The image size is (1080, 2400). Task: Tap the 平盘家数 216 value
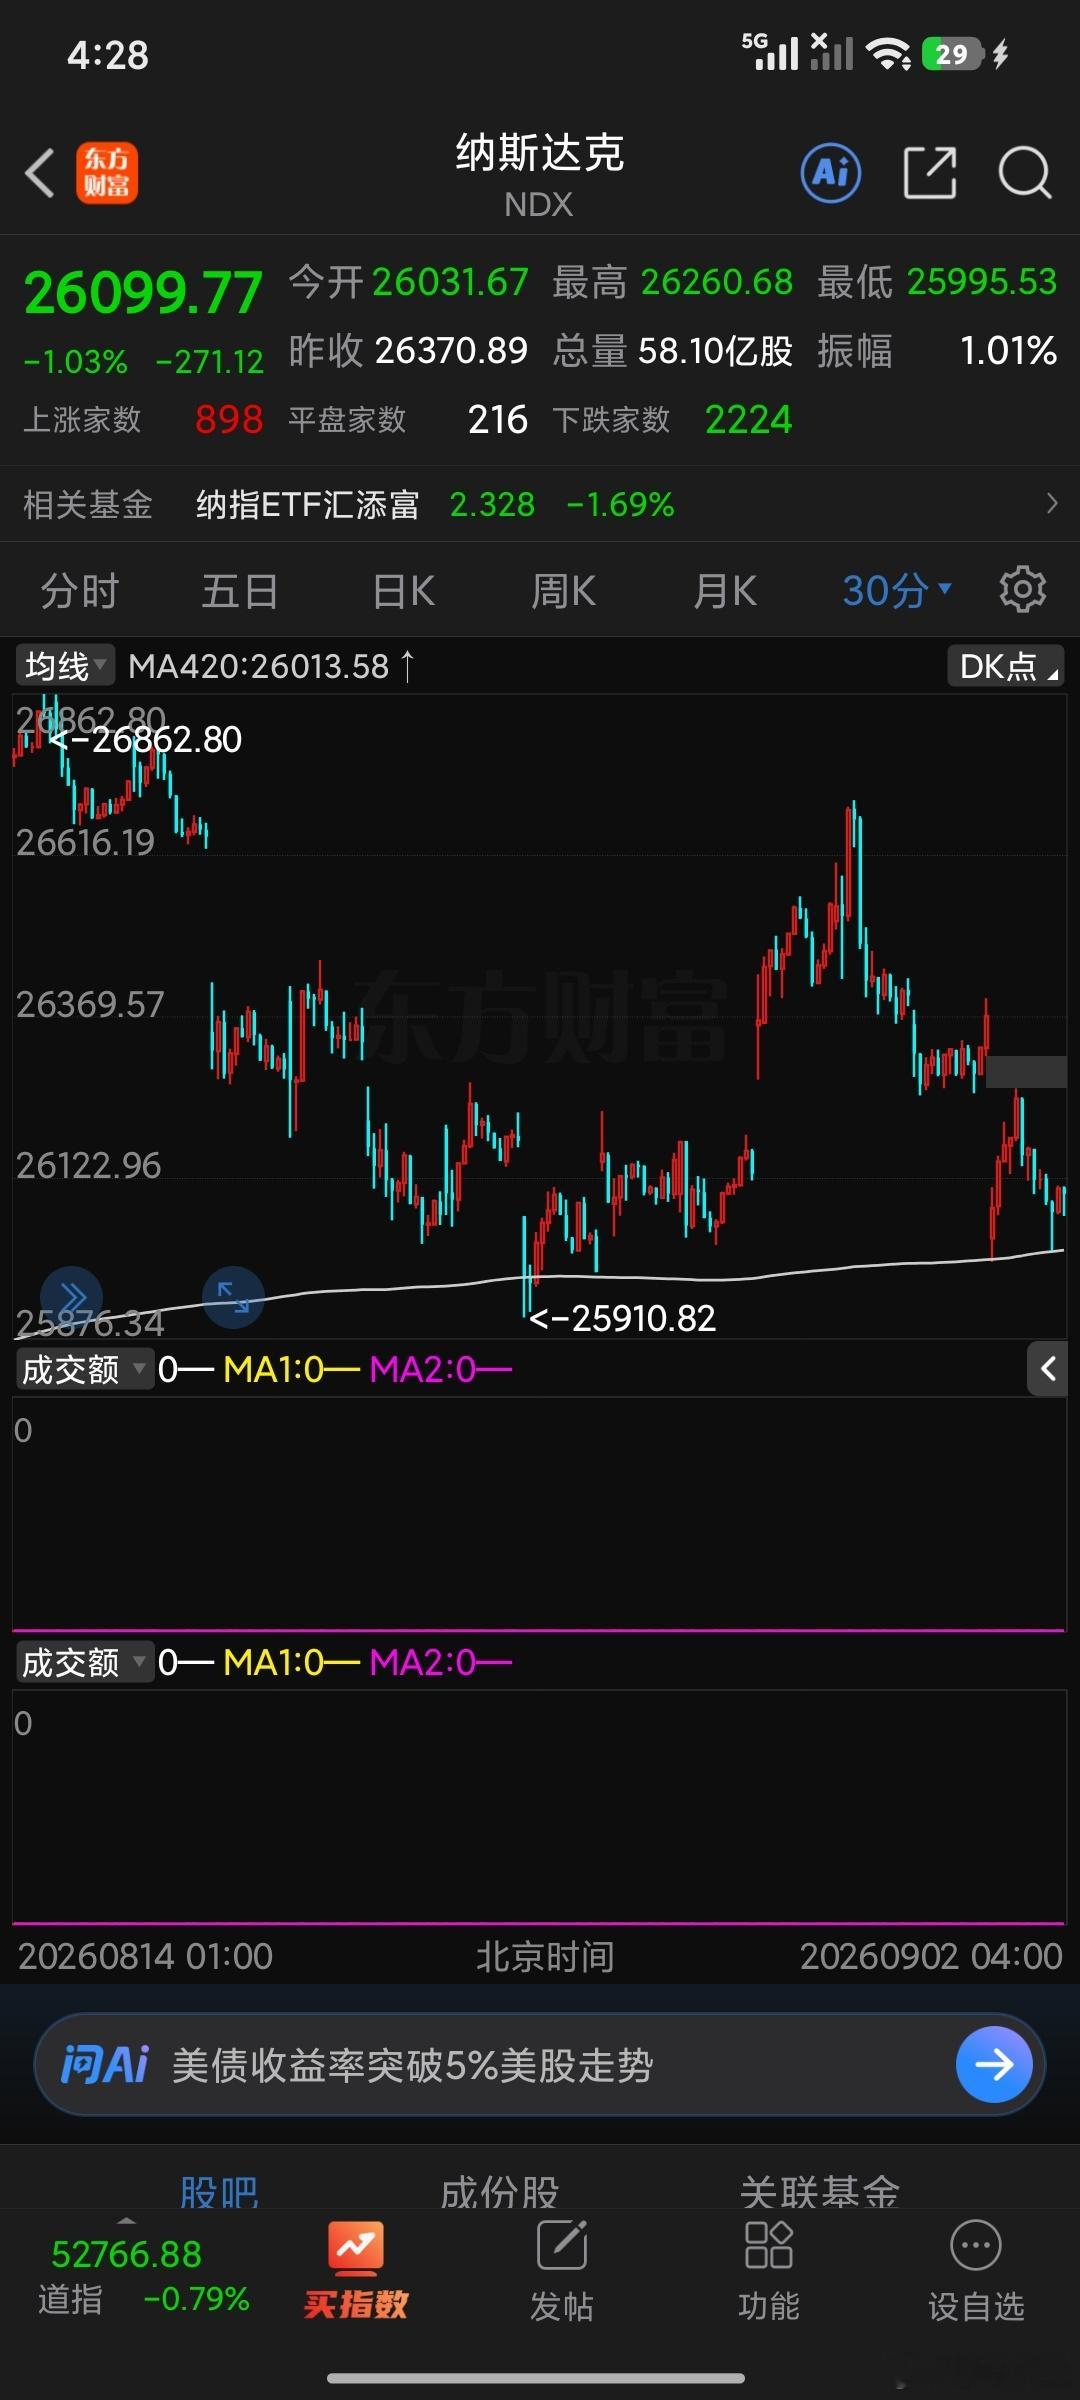click(x=498, y=419)
